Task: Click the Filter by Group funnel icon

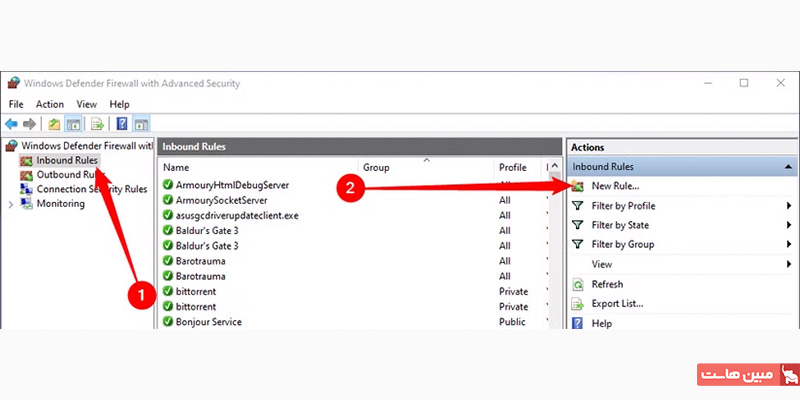Action: (x=578, y=244)
